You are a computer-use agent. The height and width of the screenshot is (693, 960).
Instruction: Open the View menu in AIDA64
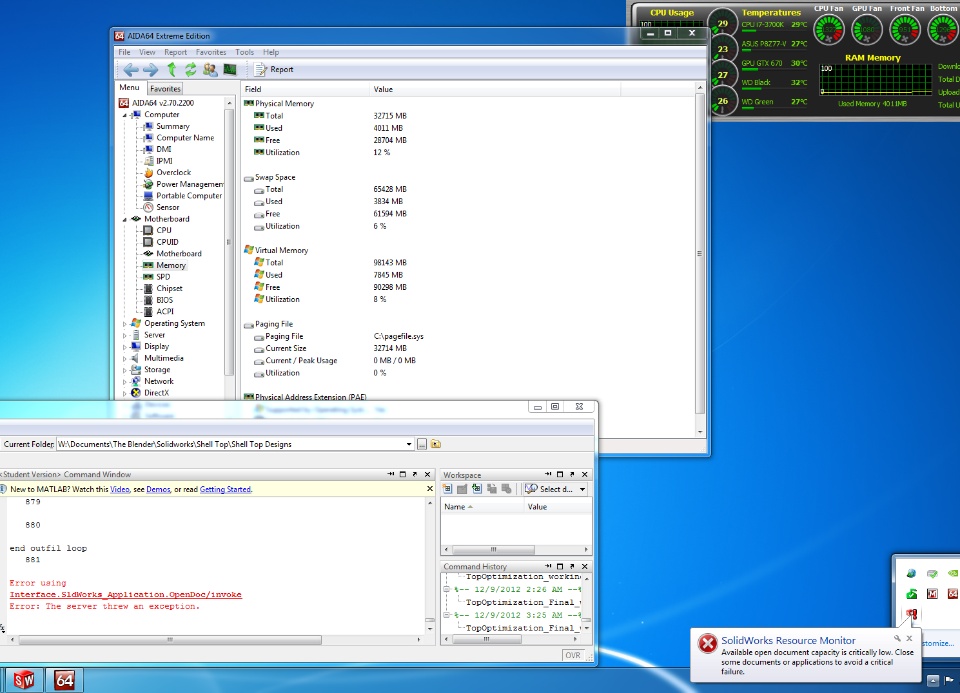[147, 52]
